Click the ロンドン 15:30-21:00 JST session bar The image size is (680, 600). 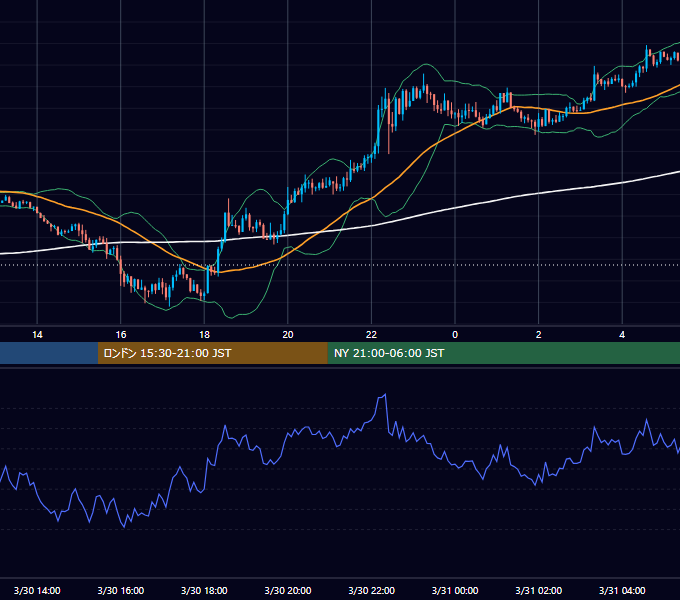[212, 353]
